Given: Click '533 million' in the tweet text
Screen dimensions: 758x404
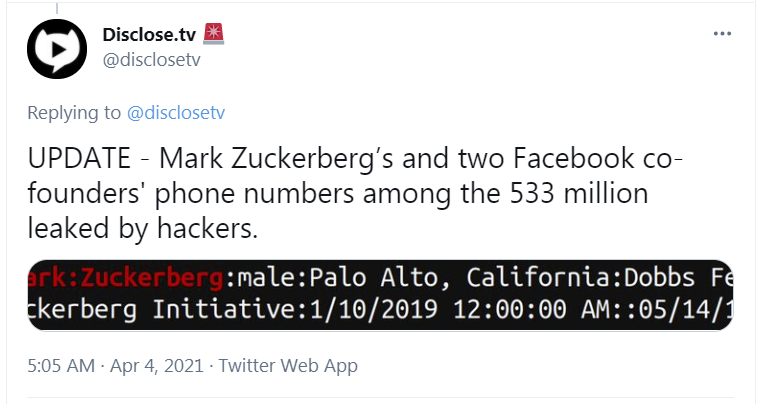Looking at the screenshot, I should (x=579, y=193).
